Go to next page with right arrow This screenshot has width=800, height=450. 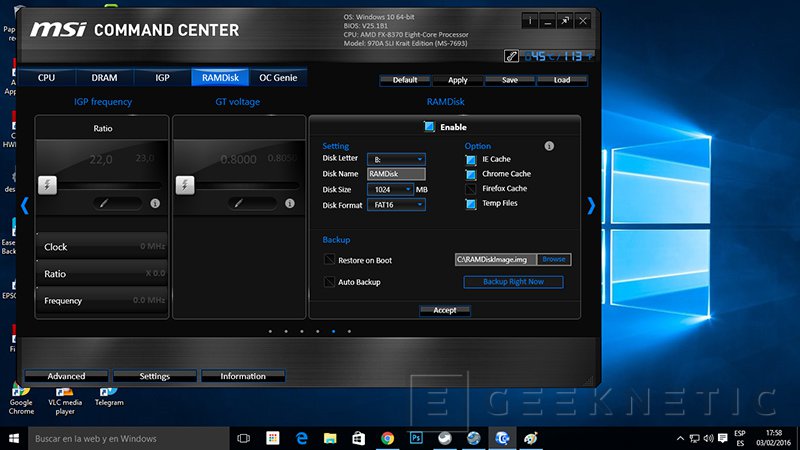pyautogui.click(x=590, y=206)
